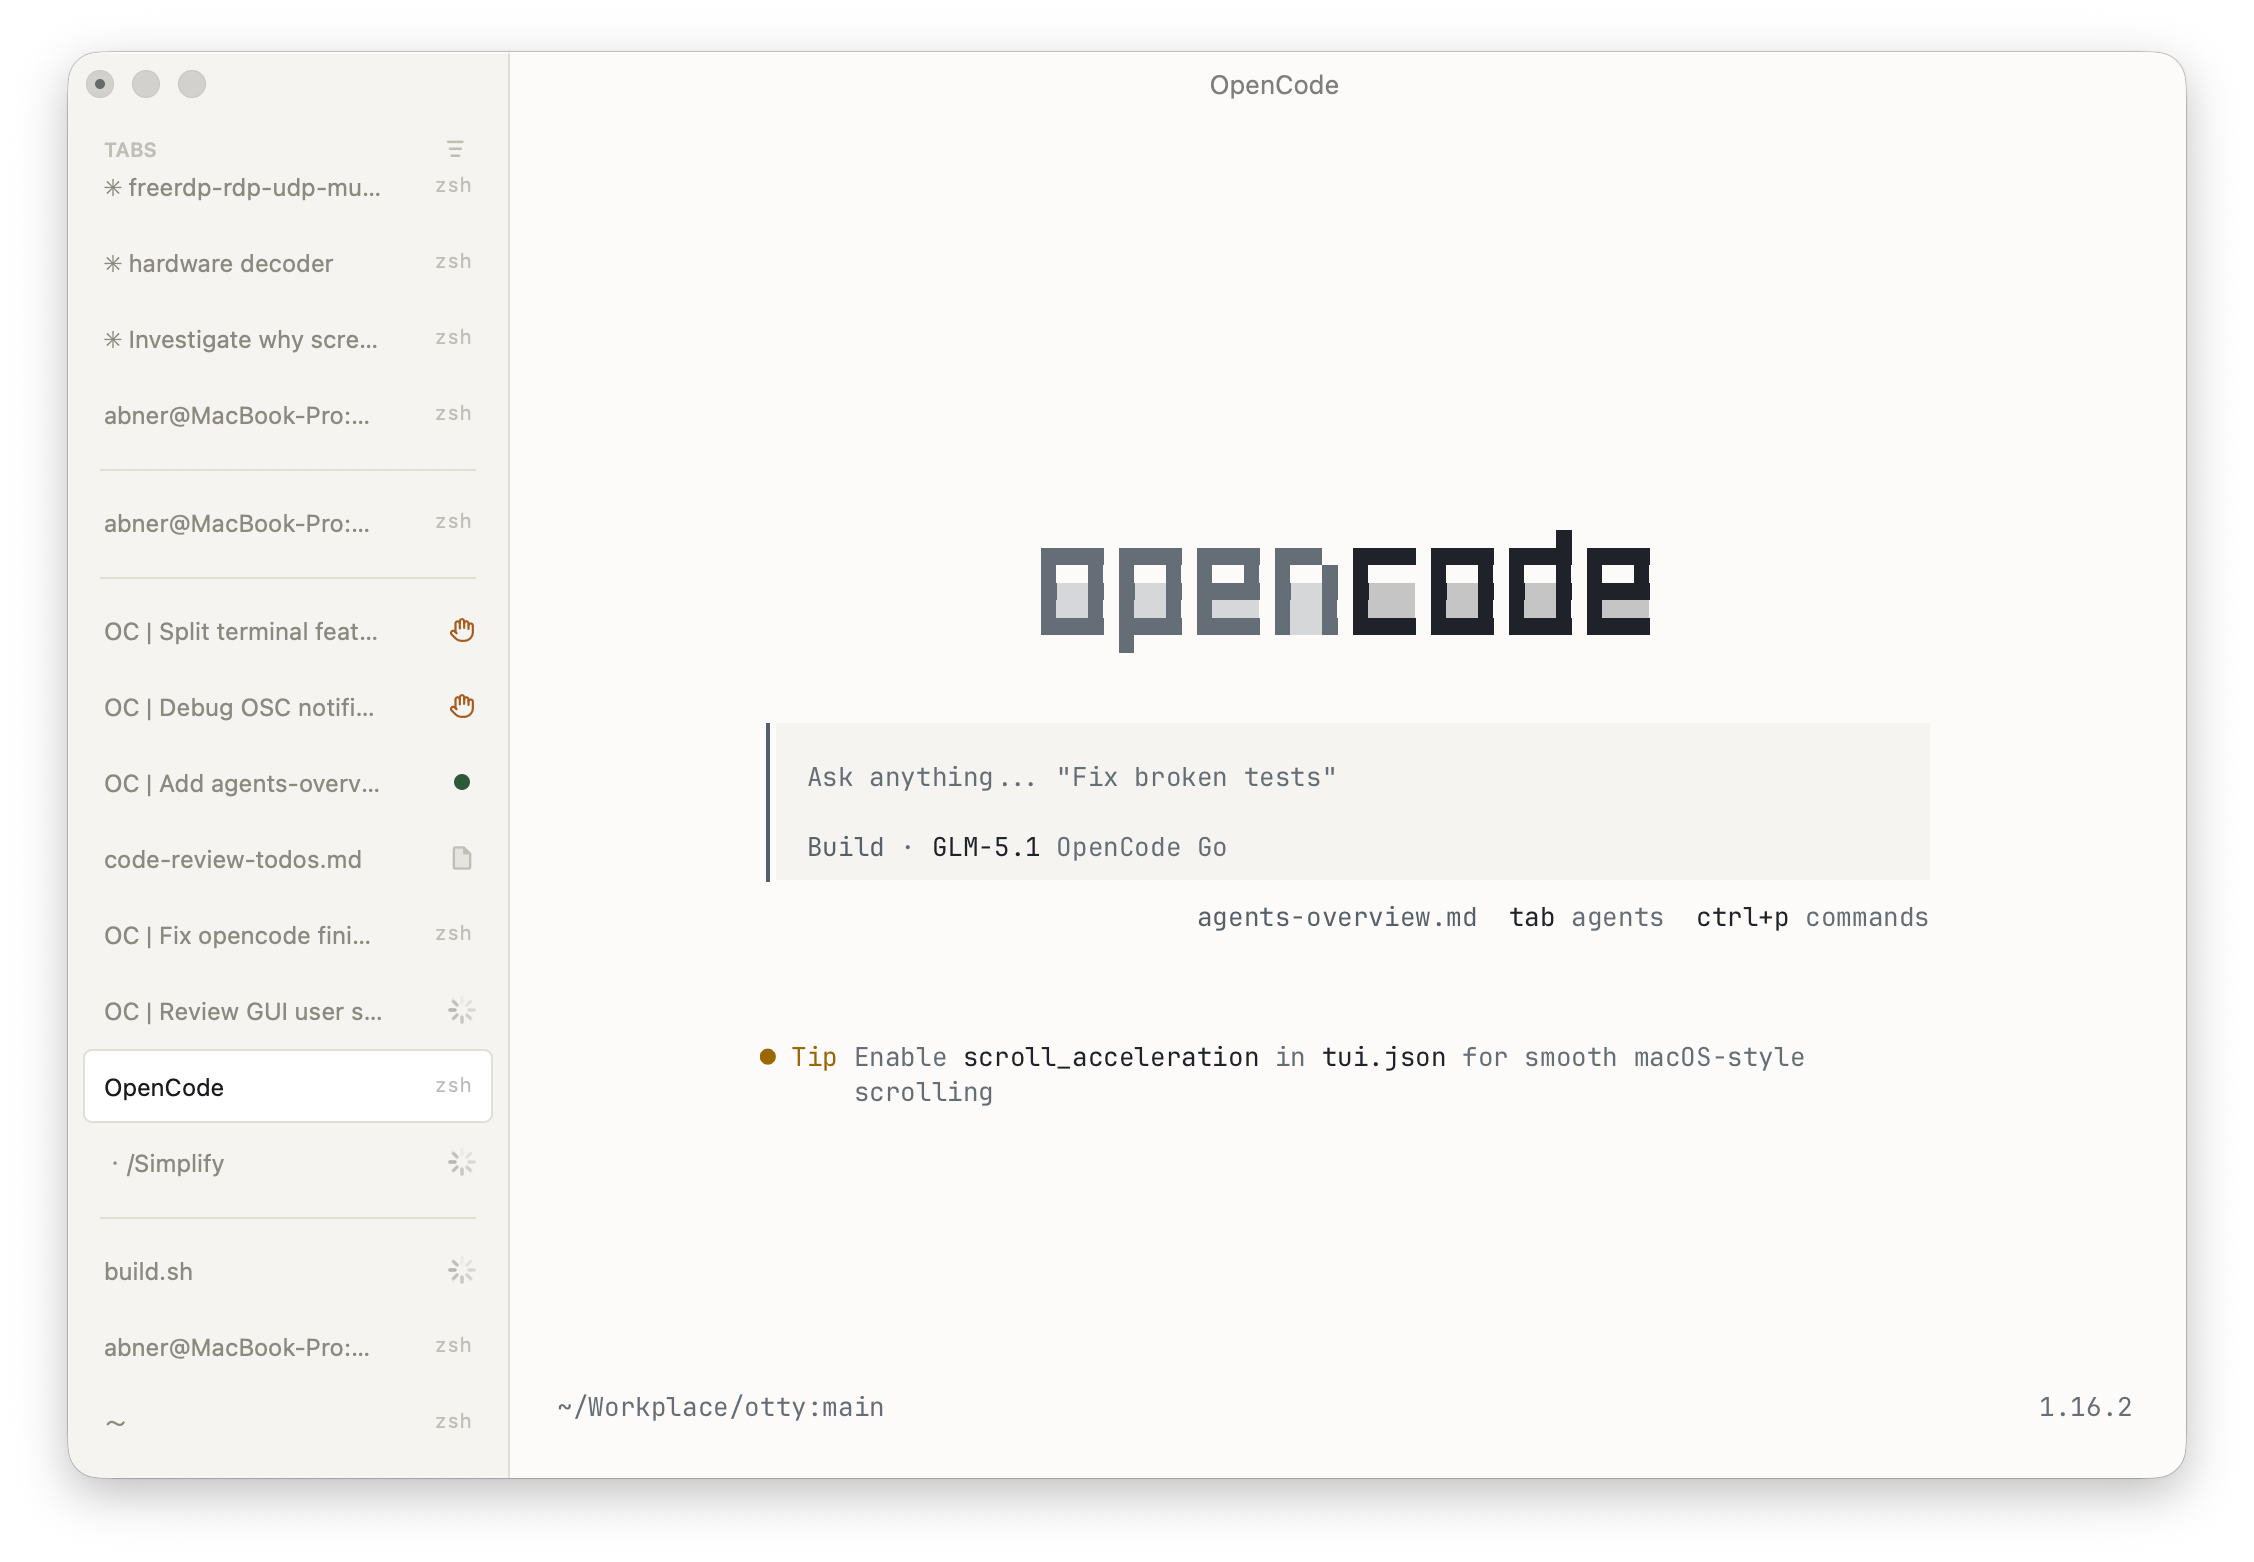
Task: Switch to build.sh tab
Action: [288, 1271]
